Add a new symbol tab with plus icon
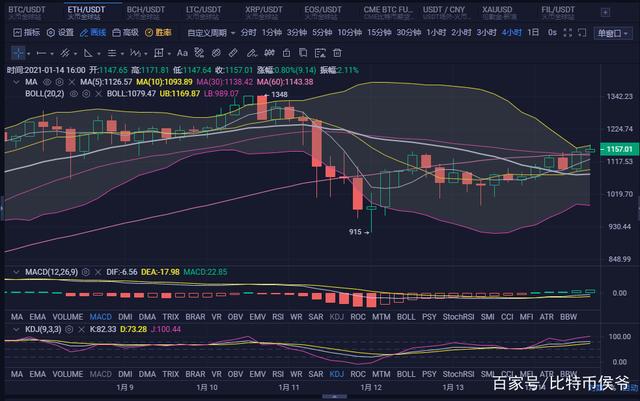The image size is (640, 401). click(605, 13)
